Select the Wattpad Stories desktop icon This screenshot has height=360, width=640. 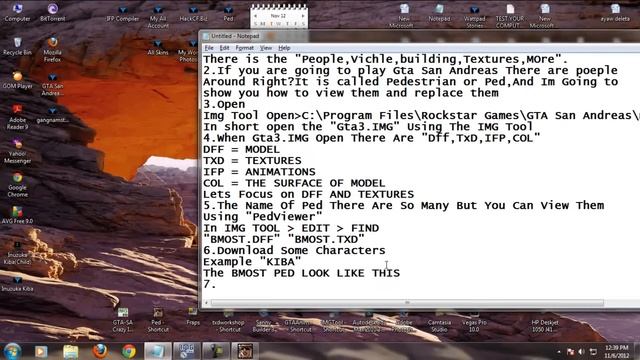[474, 16]
